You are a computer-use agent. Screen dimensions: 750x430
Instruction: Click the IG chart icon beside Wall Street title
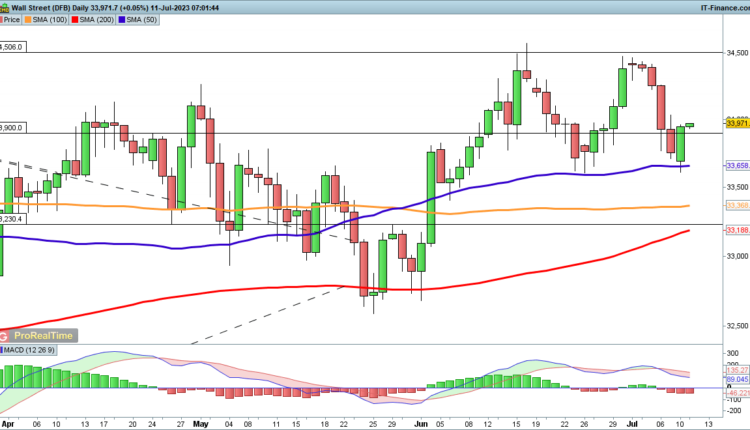point(6,6)
